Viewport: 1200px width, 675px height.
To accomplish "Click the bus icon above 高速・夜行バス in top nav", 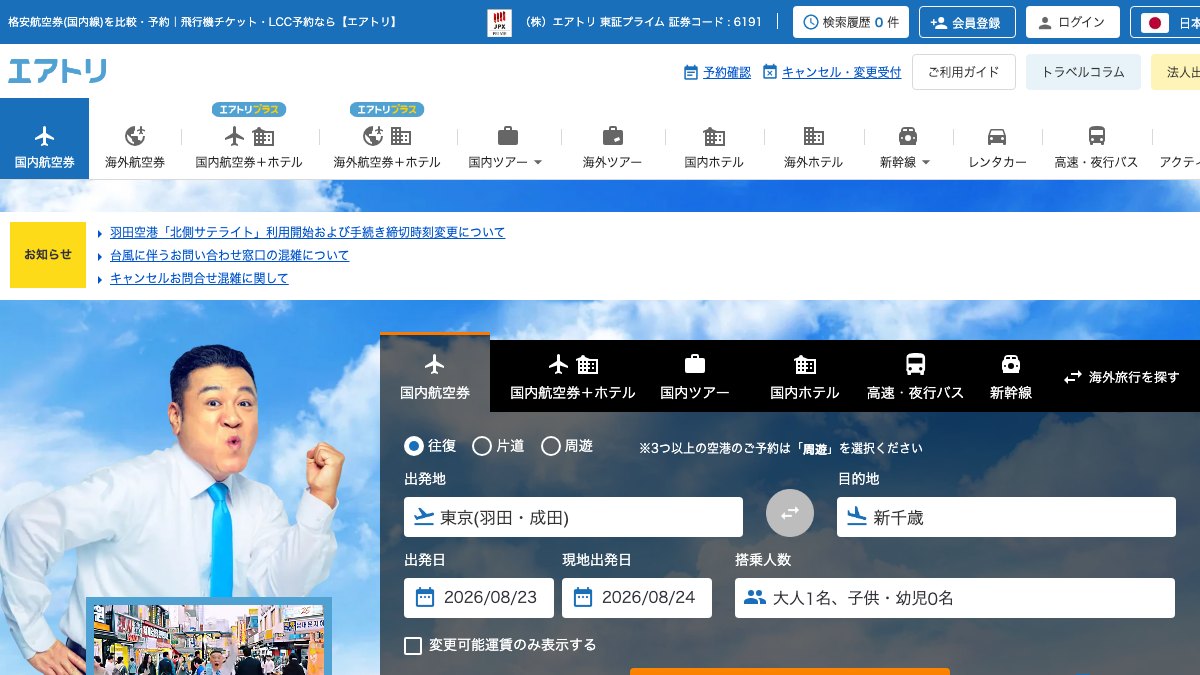I will 1097,136.
